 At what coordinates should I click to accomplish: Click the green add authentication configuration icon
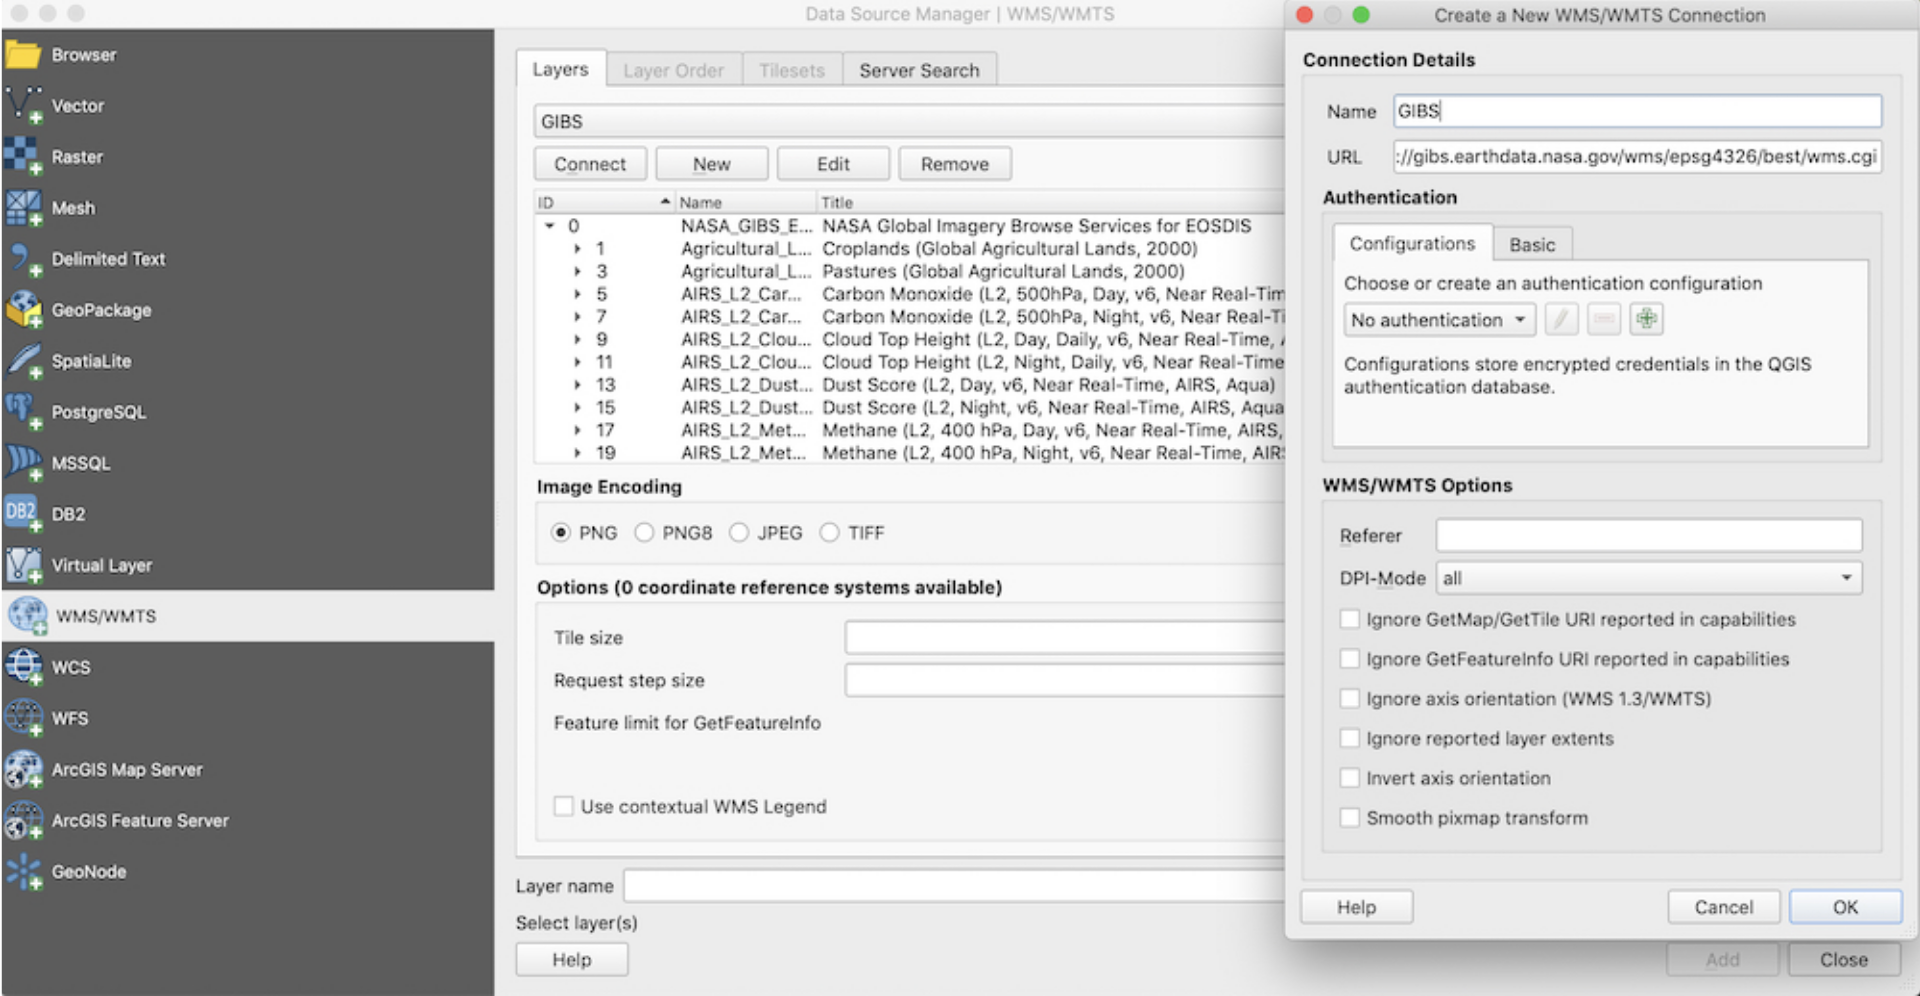coord(1645,320)
